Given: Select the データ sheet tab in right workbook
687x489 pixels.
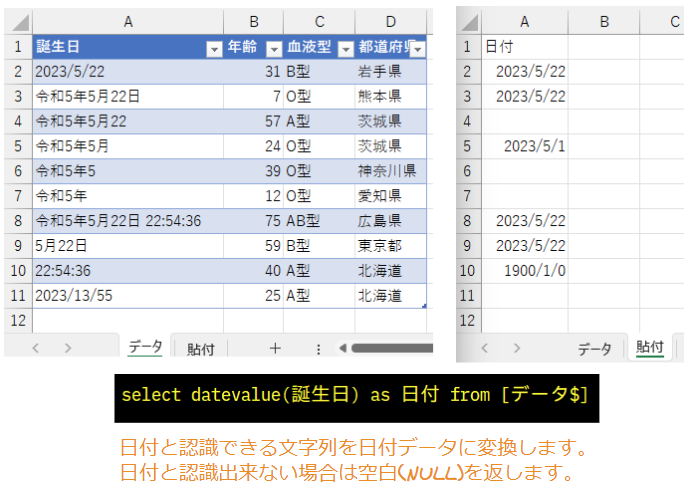Looking at the screenshot, I should (594, 349).
